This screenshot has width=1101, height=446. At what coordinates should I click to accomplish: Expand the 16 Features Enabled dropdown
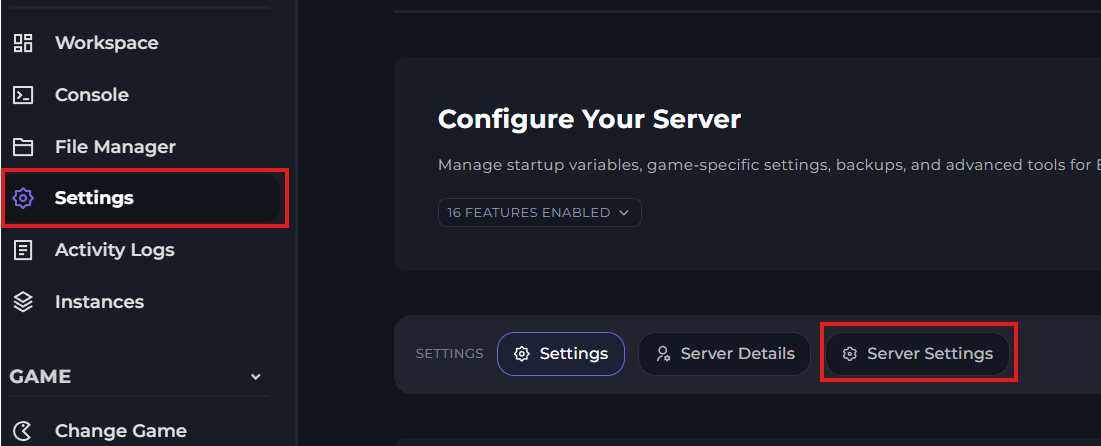539,212
